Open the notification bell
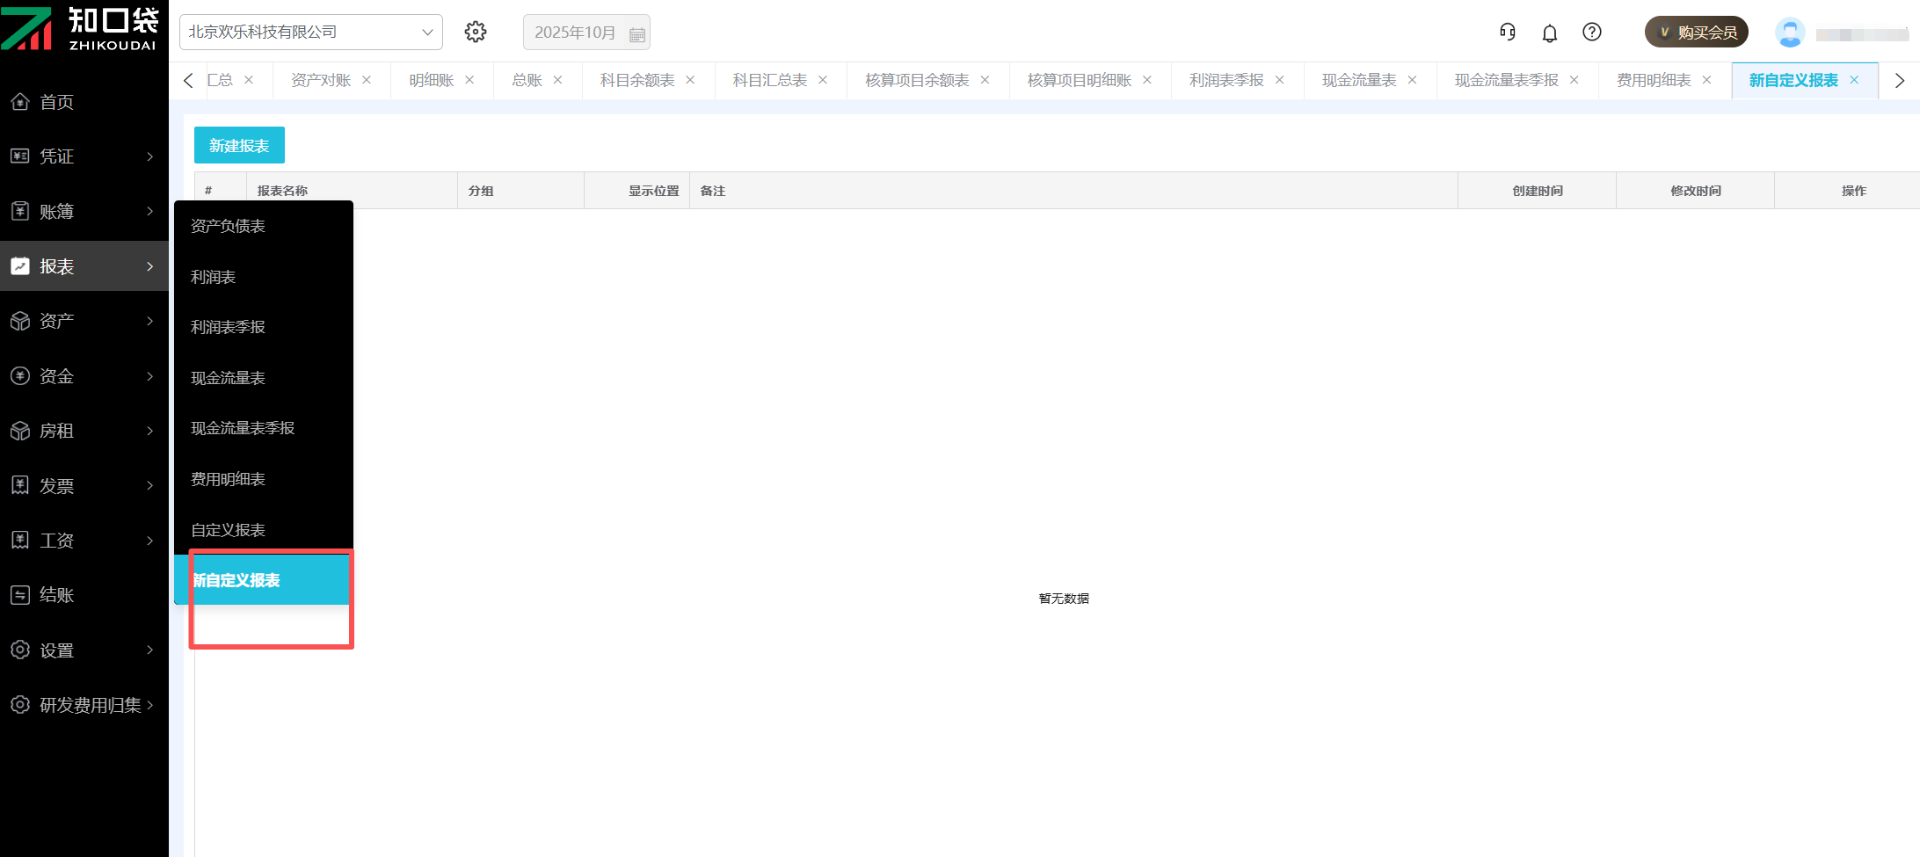Viewport: 1920px width, 857px height. tap(1549, 33)
